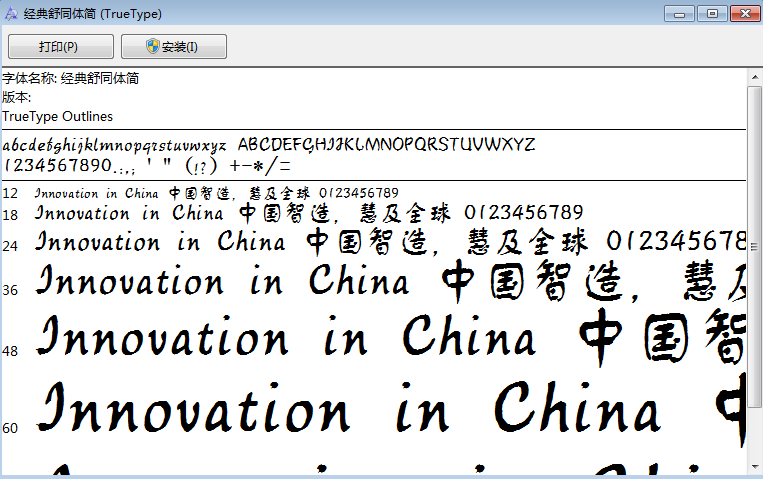Screen dimensions: 763x479
Task: Maximize the font viewer window
Action: pyautogui.click(x=711, y=13)
